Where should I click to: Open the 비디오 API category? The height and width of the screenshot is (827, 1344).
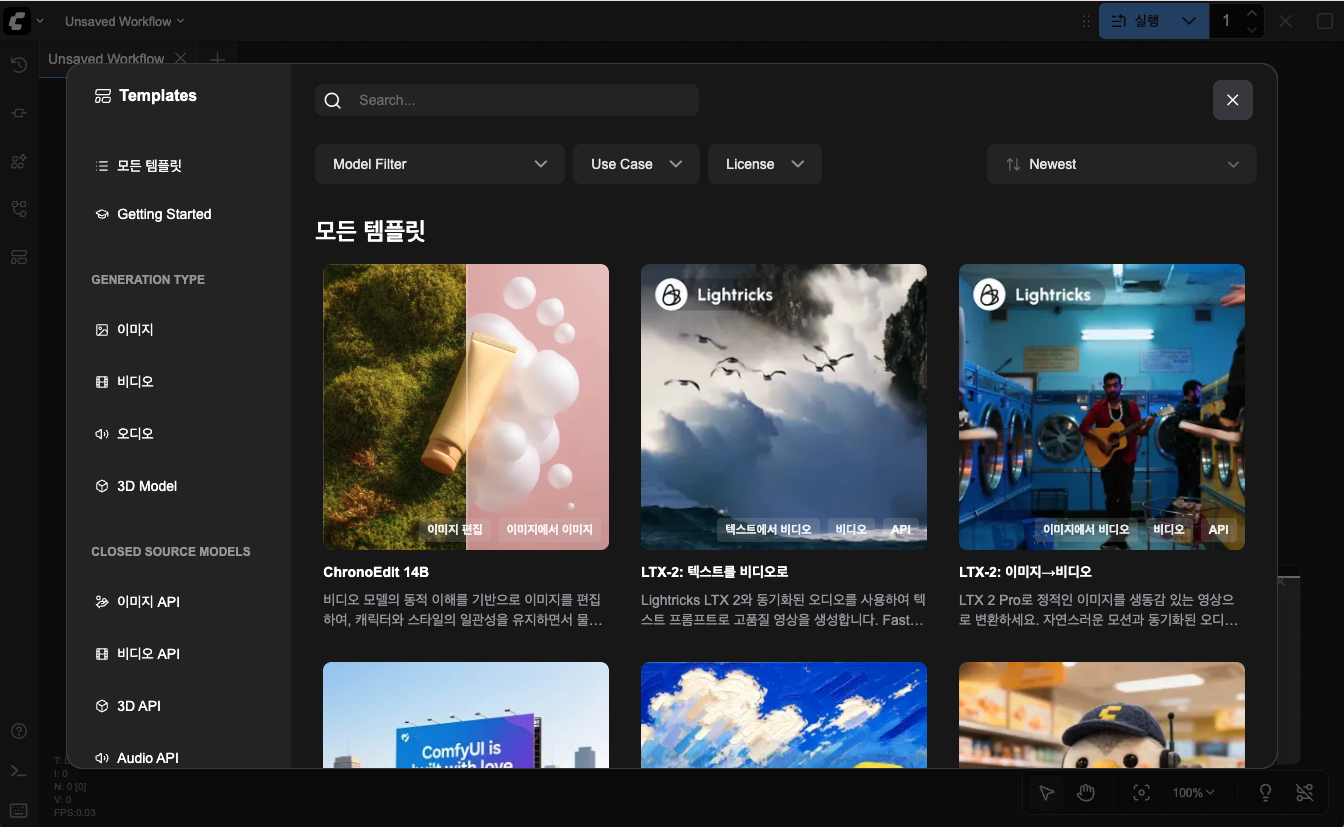pyautogui.click(x=148, y=654)
